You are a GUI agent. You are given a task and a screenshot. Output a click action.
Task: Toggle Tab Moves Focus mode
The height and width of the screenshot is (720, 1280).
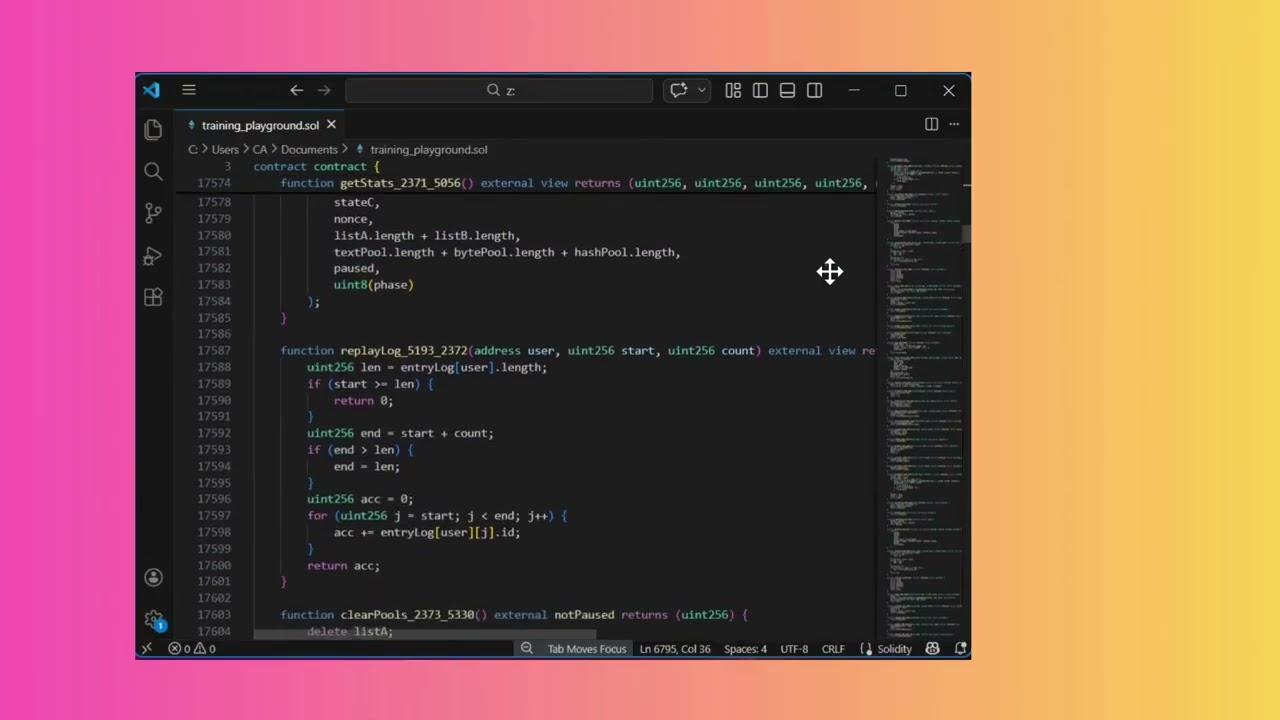587,648
